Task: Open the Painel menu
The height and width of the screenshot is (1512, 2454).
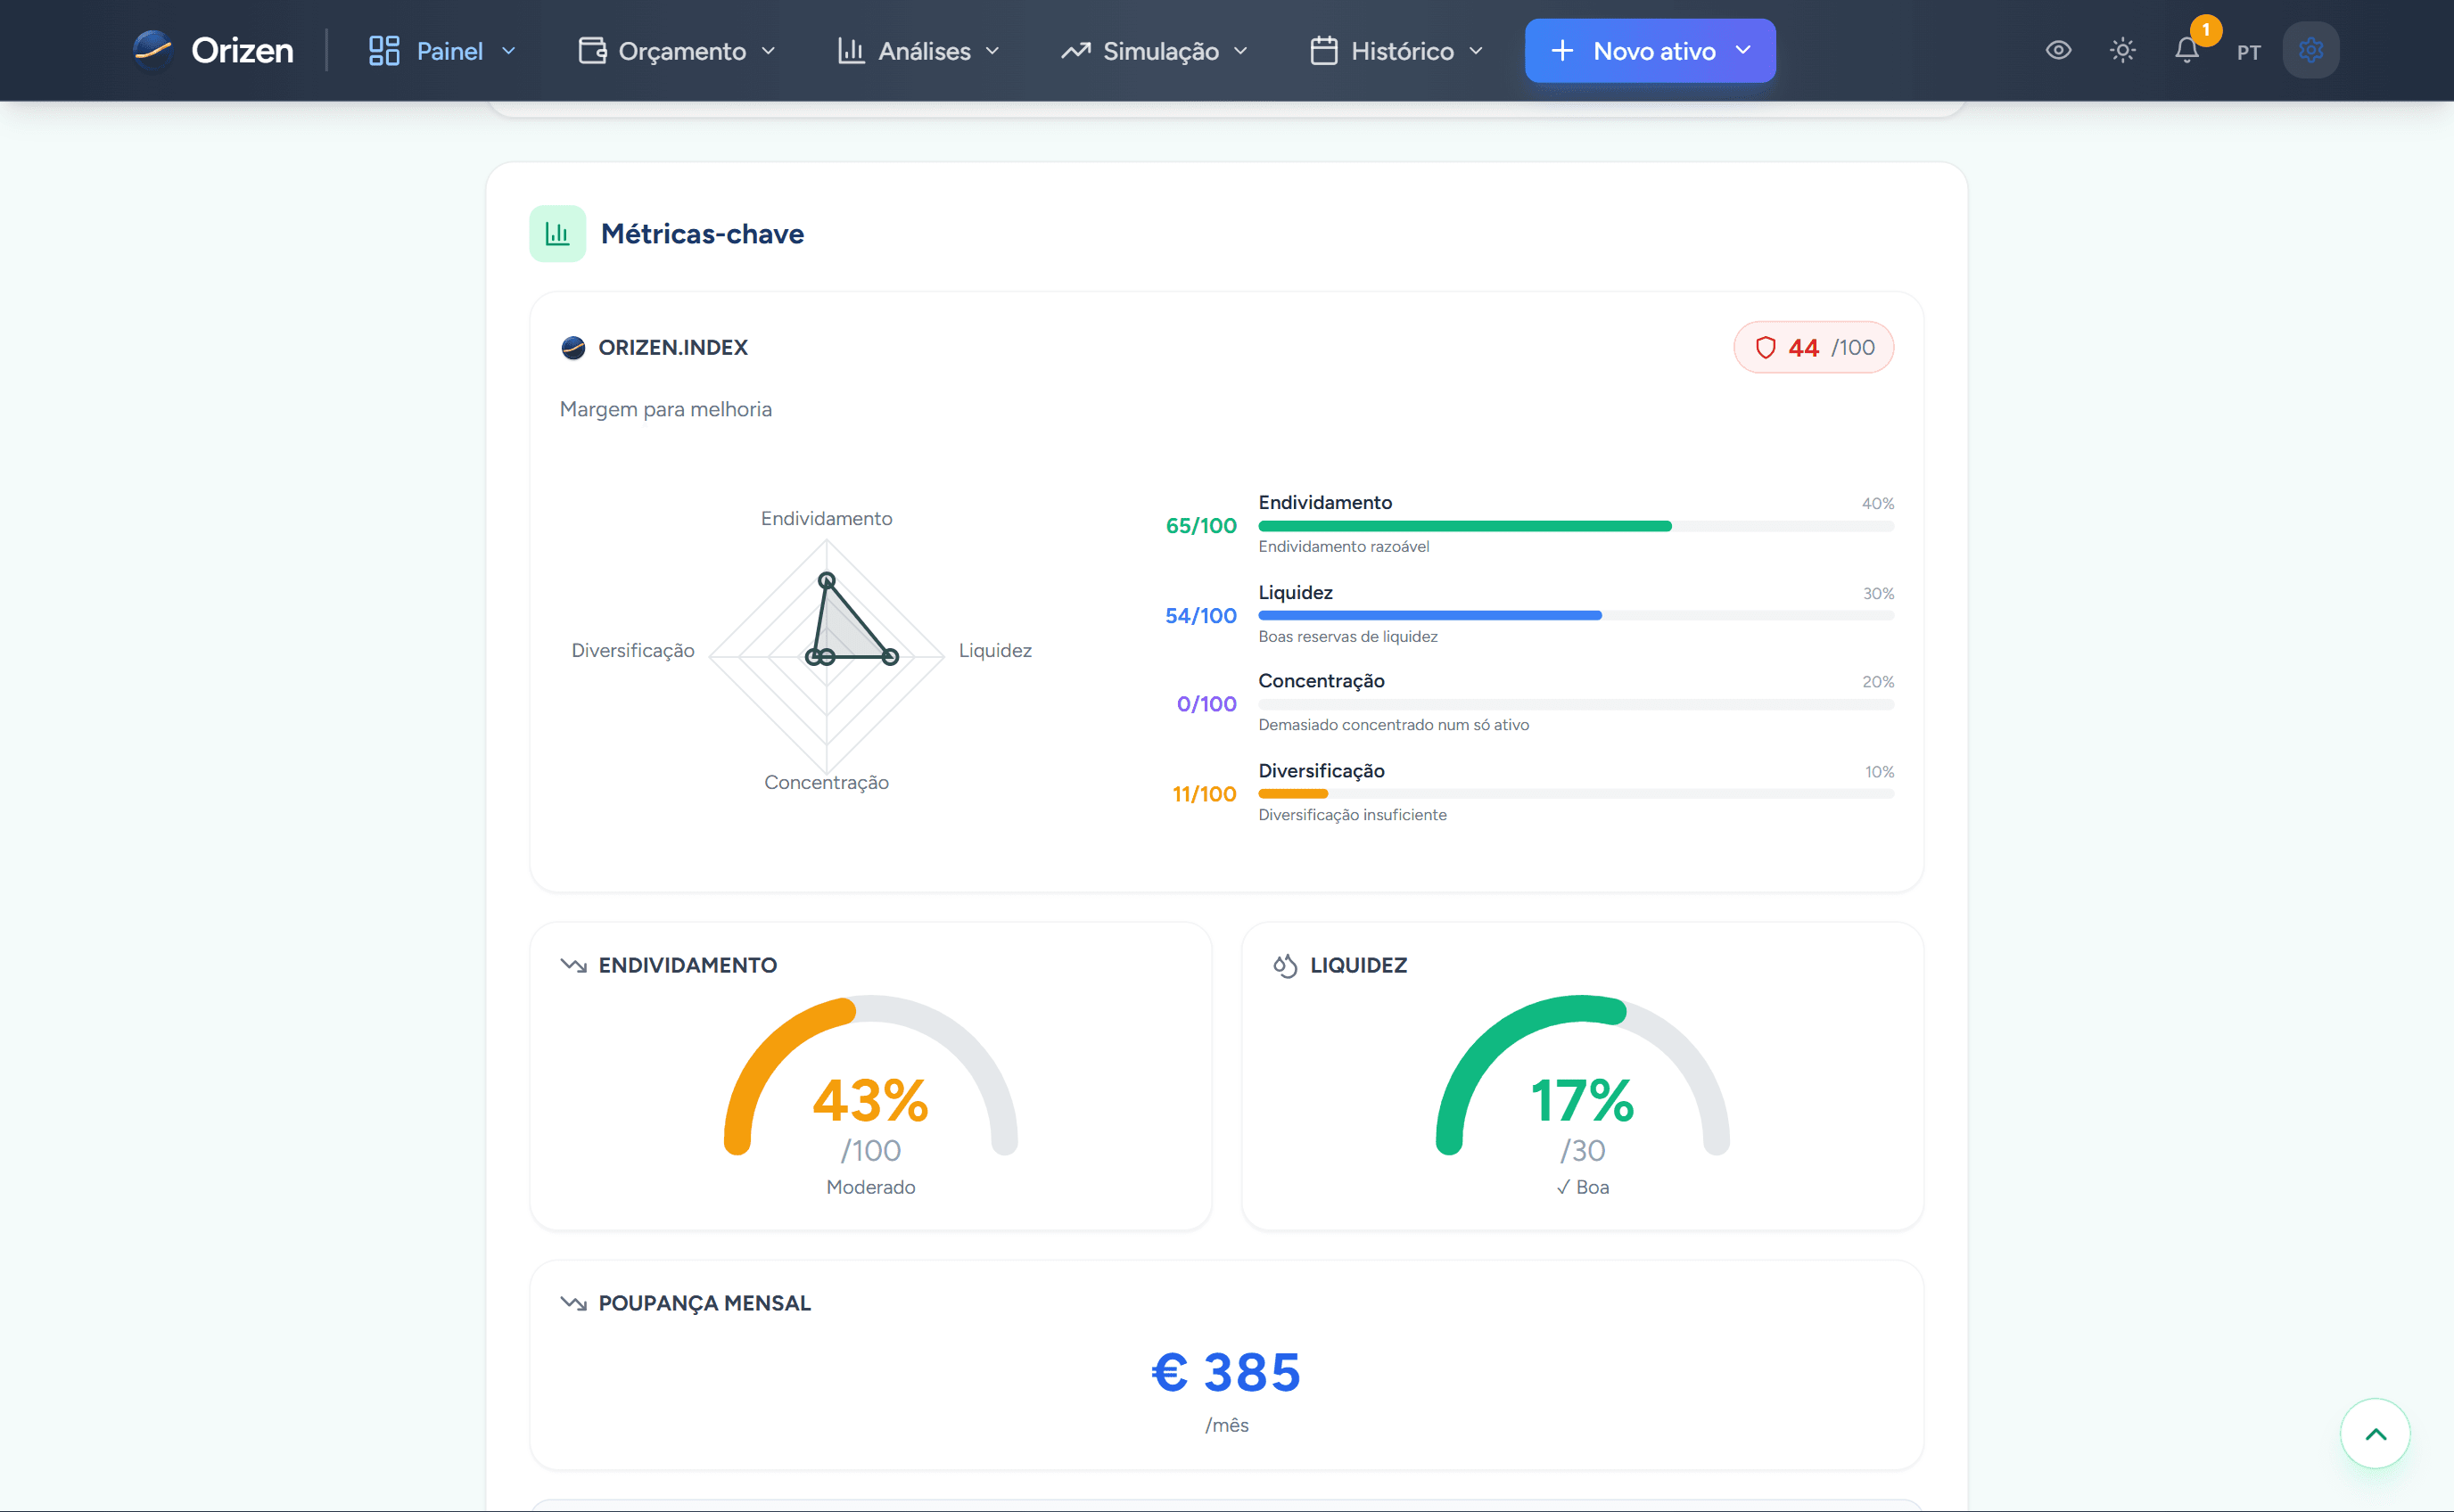Action: point(442,51)
